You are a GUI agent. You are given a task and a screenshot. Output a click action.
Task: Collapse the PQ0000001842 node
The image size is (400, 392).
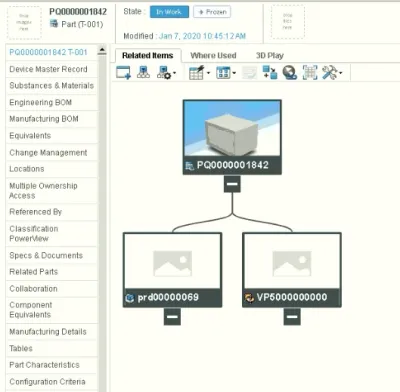232,184
